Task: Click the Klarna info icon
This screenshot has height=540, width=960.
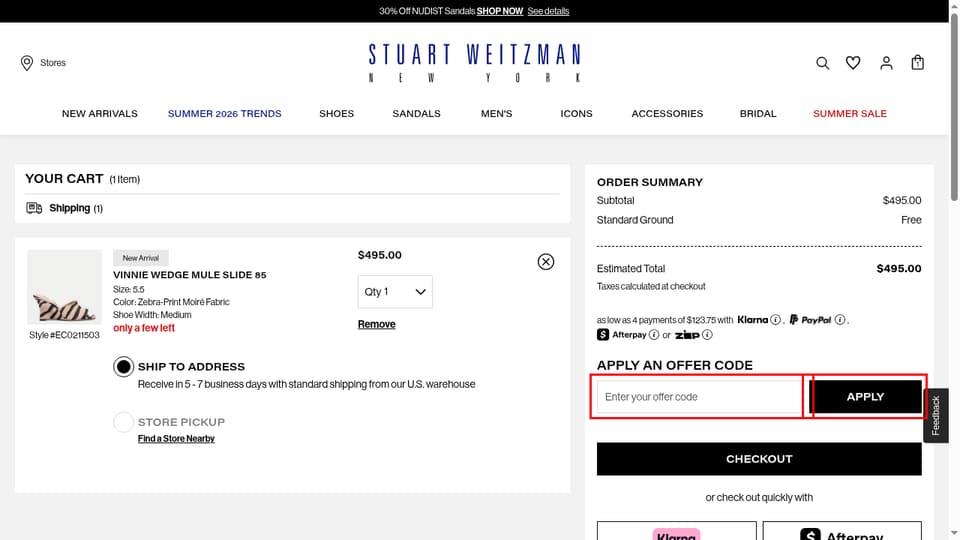Action: point(775,320)
